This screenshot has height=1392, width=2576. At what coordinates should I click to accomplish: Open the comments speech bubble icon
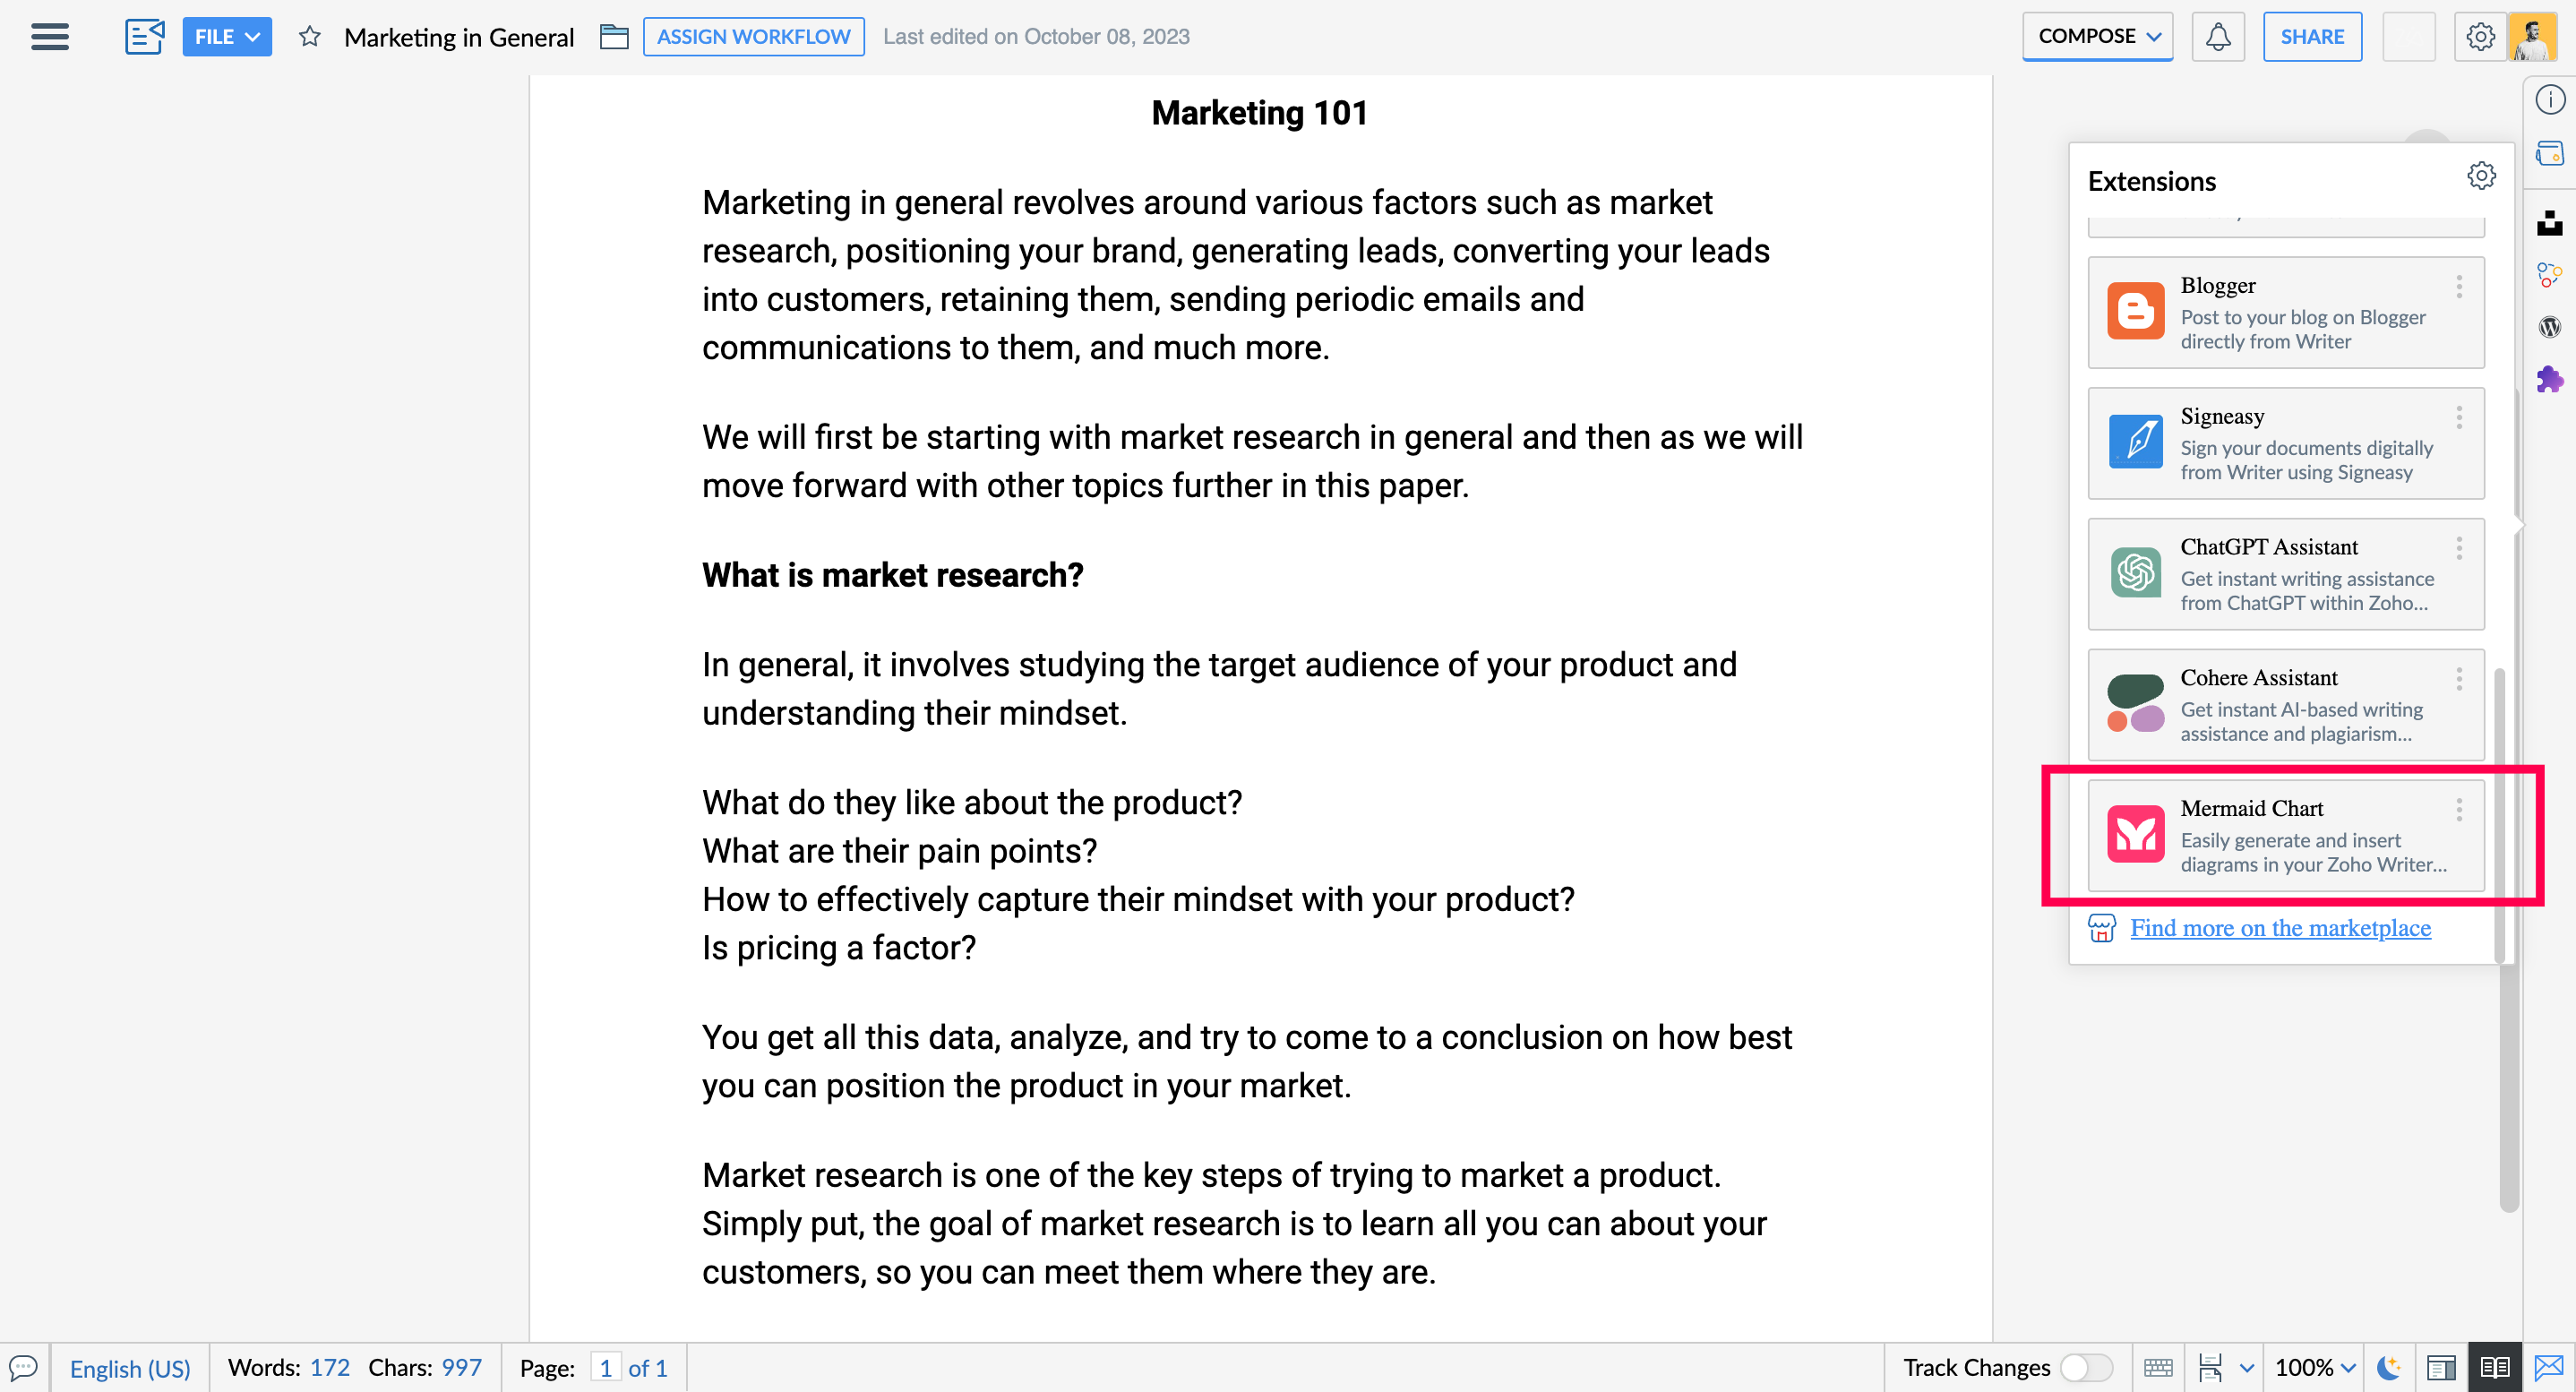(x=24, y=1367)
